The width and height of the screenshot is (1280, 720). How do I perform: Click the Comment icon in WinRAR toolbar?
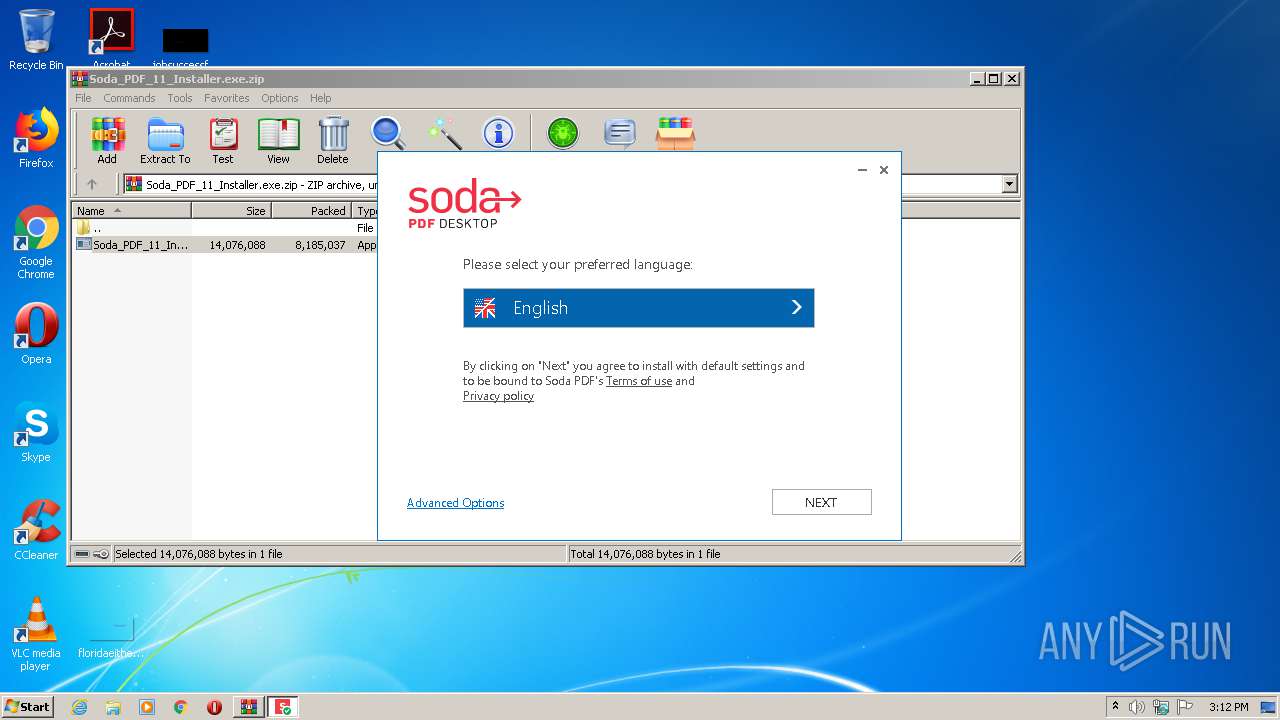[x=620, y=133]
